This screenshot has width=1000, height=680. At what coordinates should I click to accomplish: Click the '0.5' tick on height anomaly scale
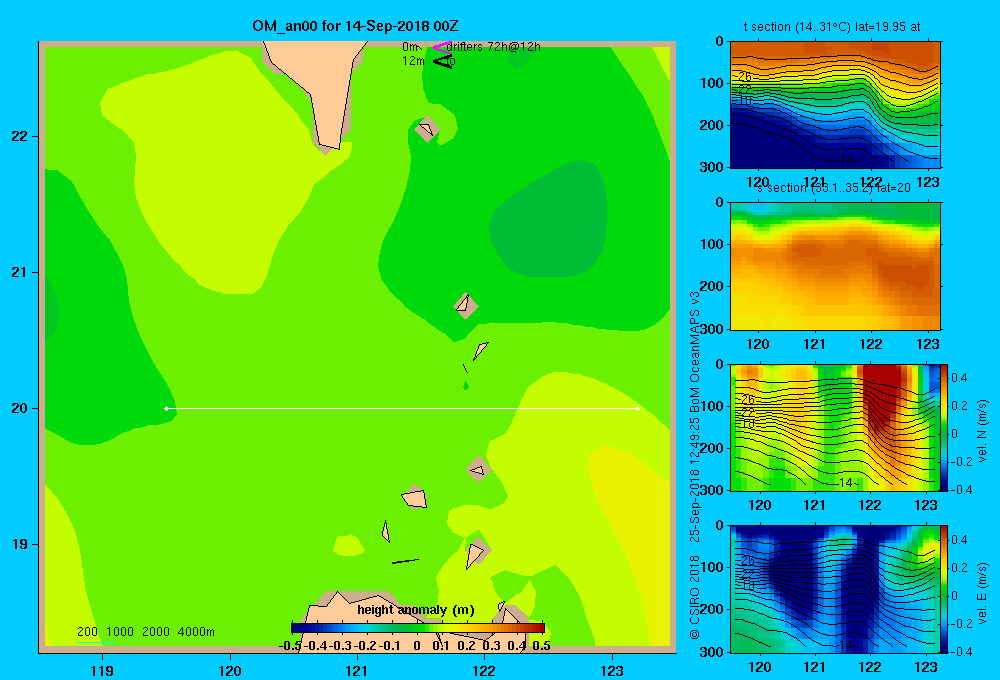pos(541,646)
